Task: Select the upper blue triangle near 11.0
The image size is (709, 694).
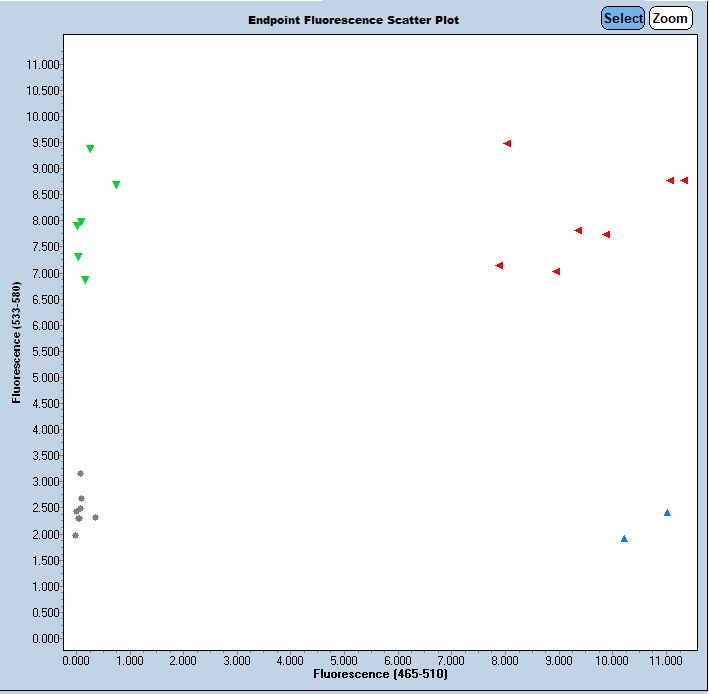Action: 667,512
